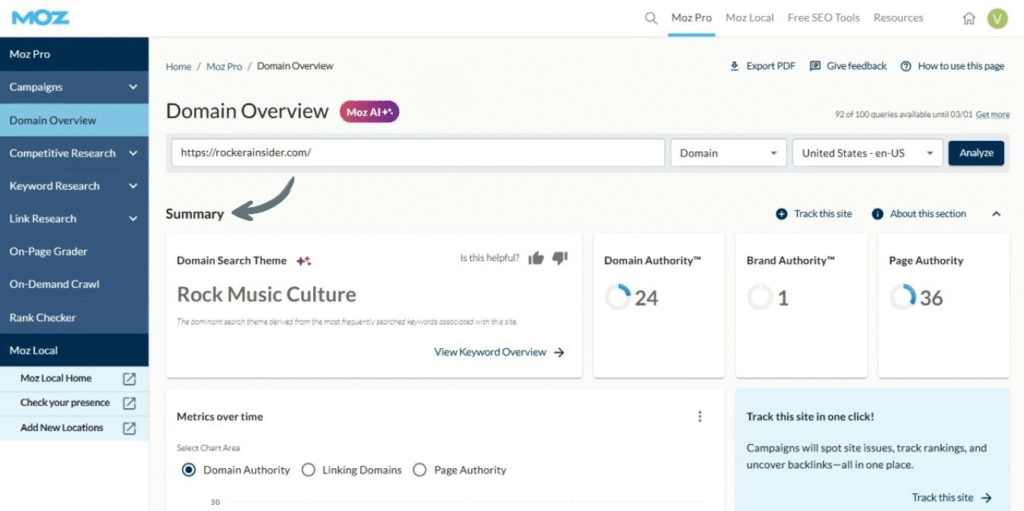Viewport: 1024px width, 511px height.
Task: Switch to the Moz Local top tab
Action: pyautogui.click(x=750, y=18)
